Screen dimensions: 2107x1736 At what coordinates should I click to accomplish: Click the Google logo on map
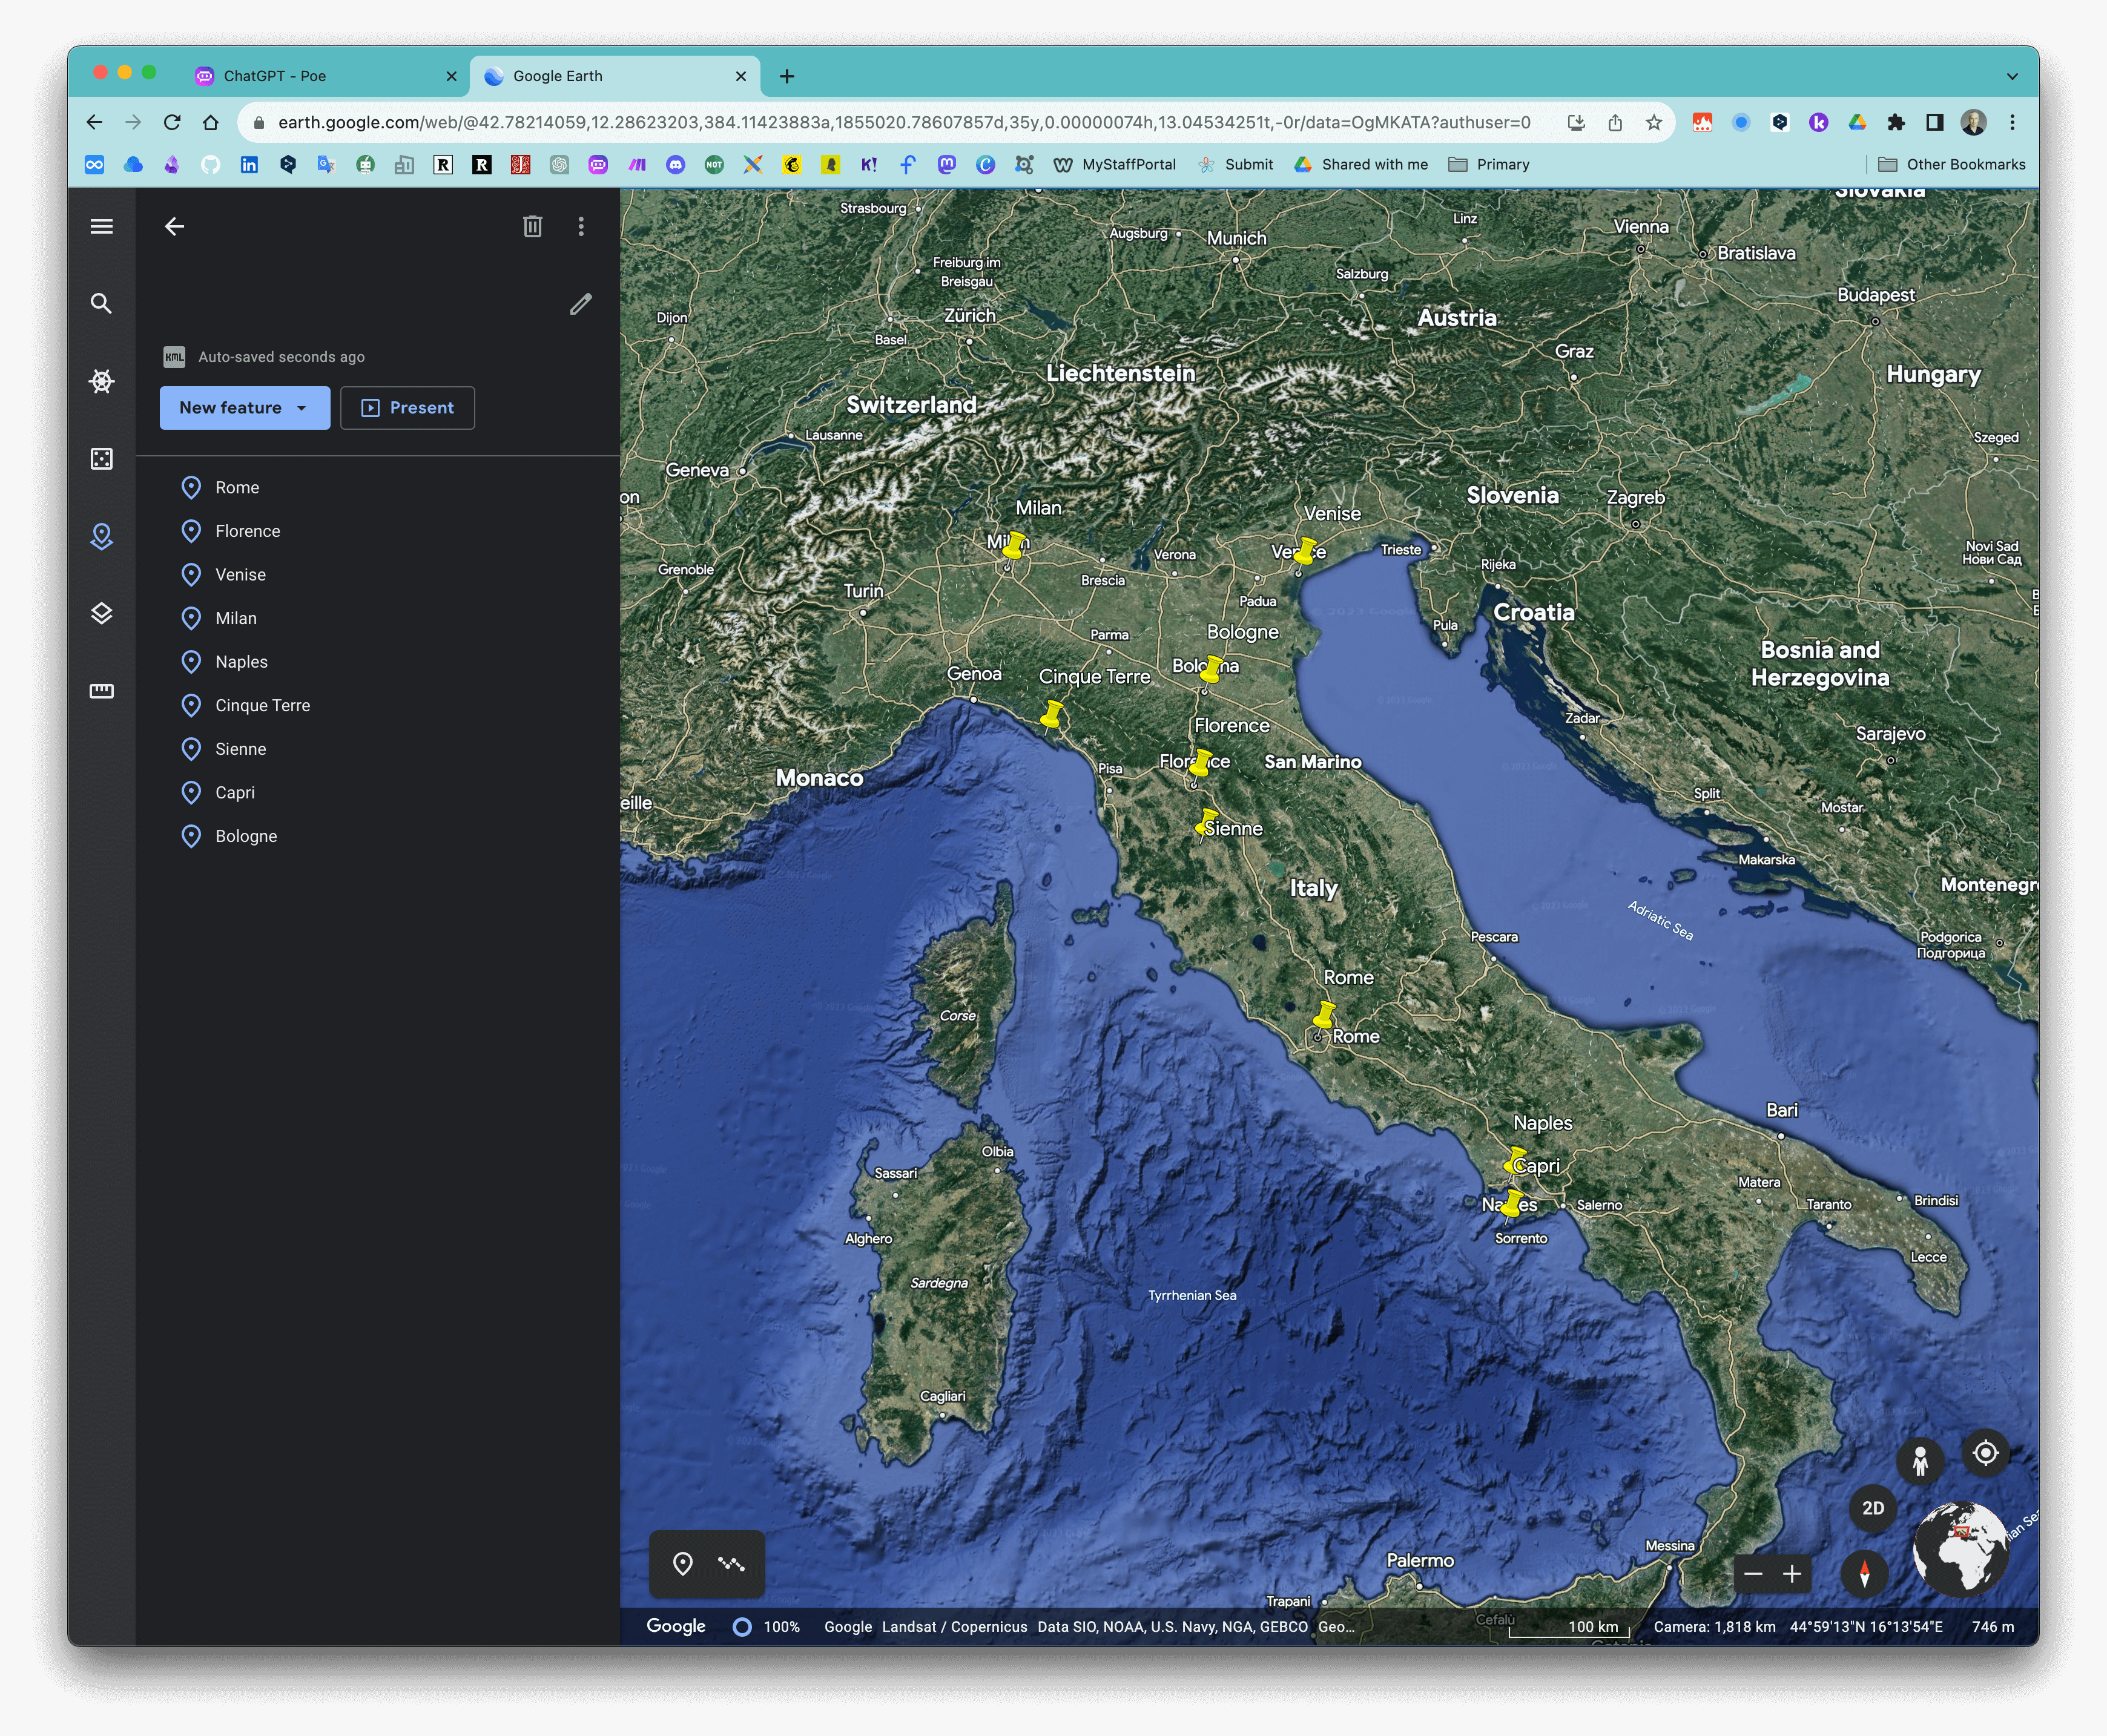tap(676, 1626)
